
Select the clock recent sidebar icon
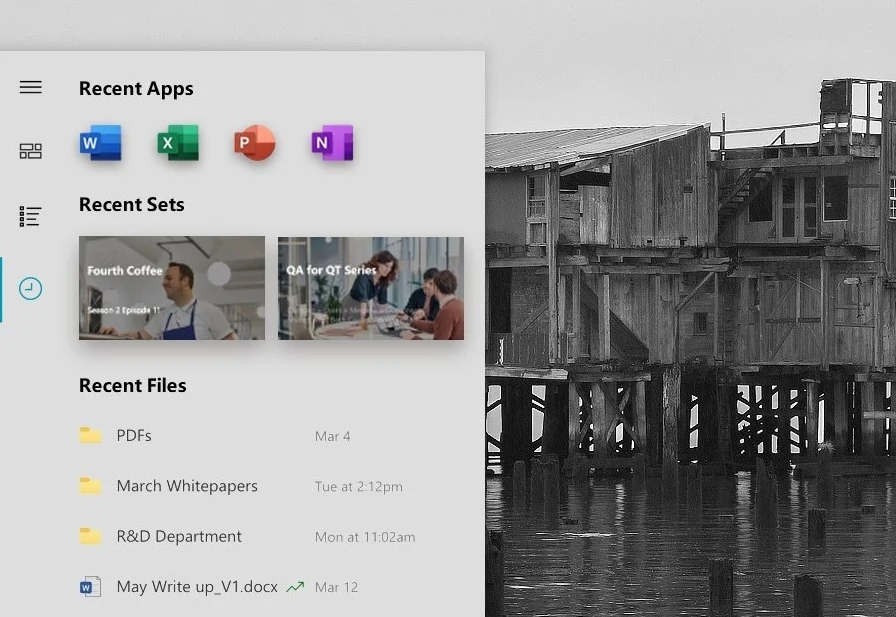coord(30,289)
